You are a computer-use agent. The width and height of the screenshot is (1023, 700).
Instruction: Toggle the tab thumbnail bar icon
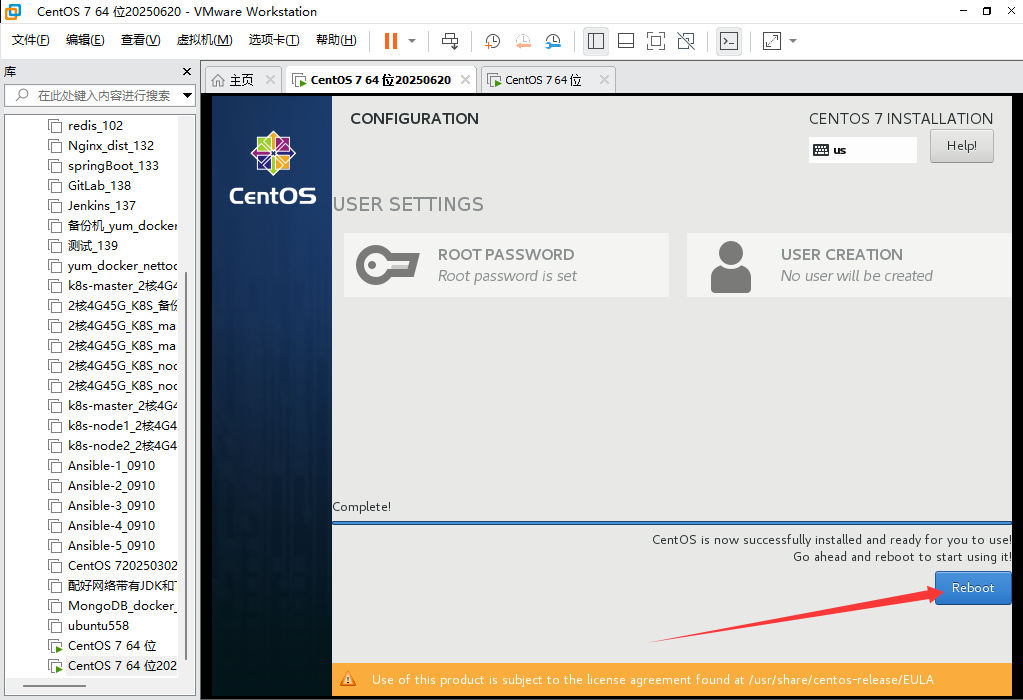(x=626, y=41)
